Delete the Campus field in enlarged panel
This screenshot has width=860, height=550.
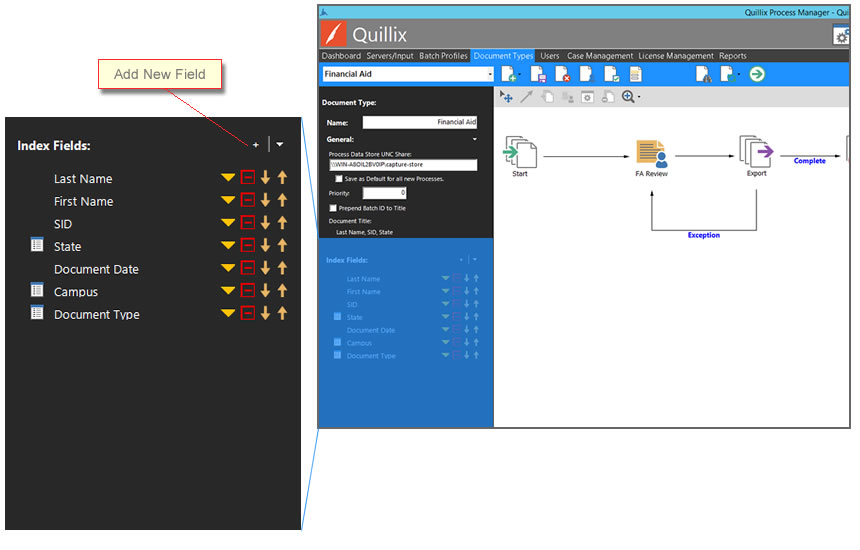point(248,290)
